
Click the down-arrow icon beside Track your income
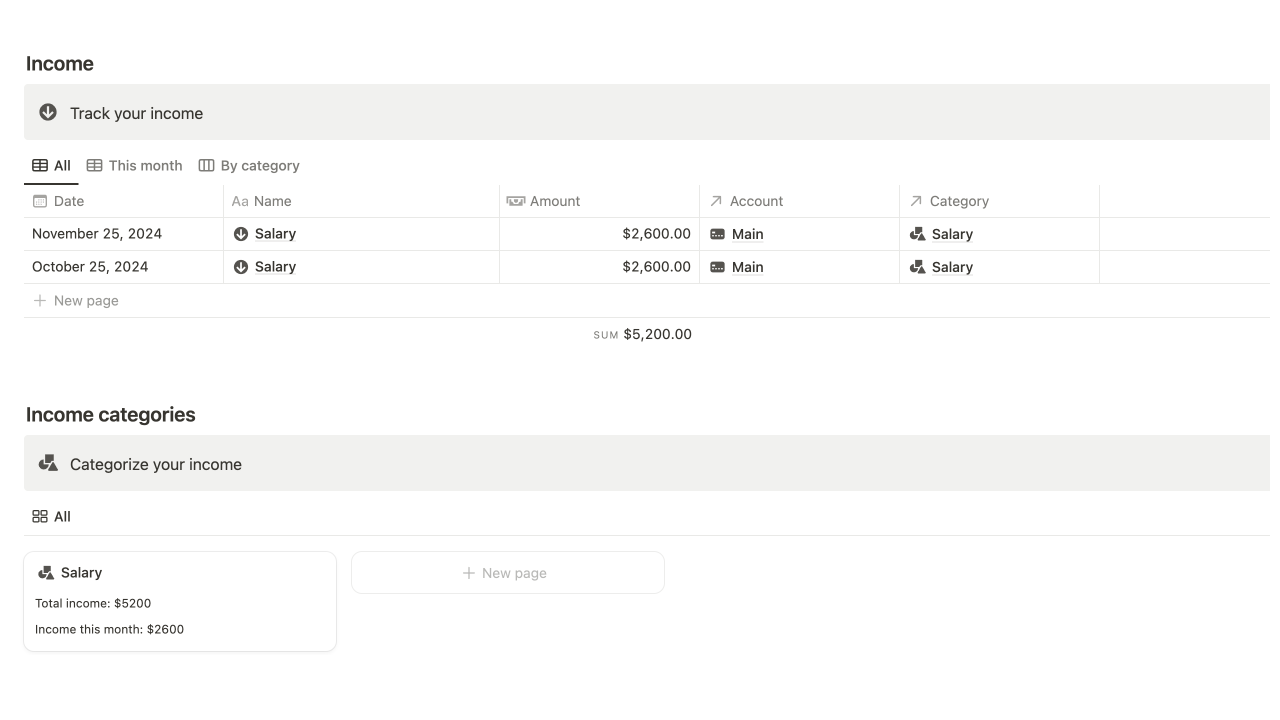48,112
